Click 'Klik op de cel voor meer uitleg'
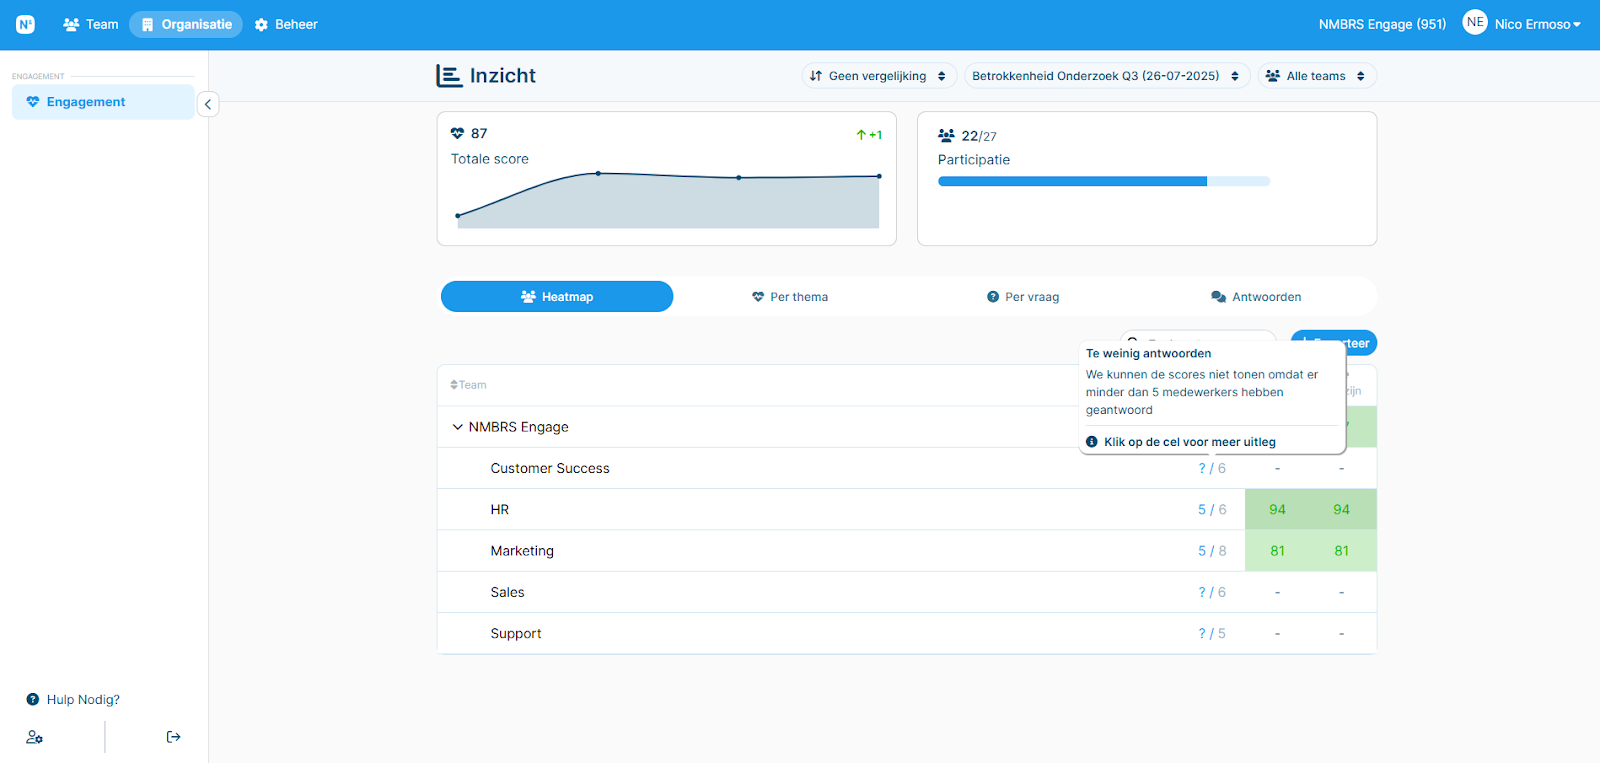The image size is (1600, 763). (x=1190, y=442)
